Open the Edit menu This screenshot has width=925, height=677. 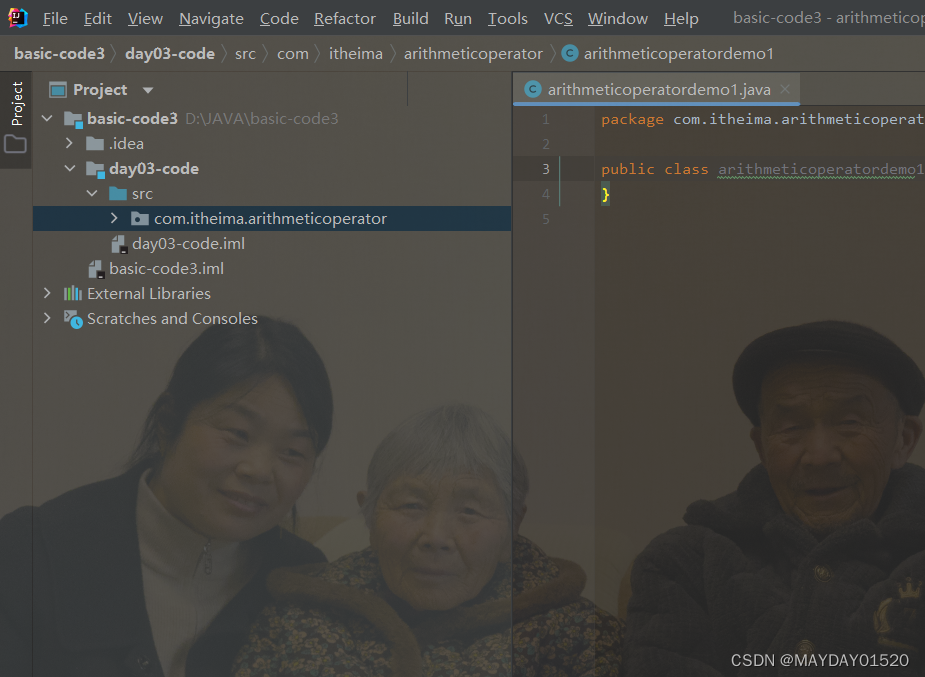coord(97,19)
